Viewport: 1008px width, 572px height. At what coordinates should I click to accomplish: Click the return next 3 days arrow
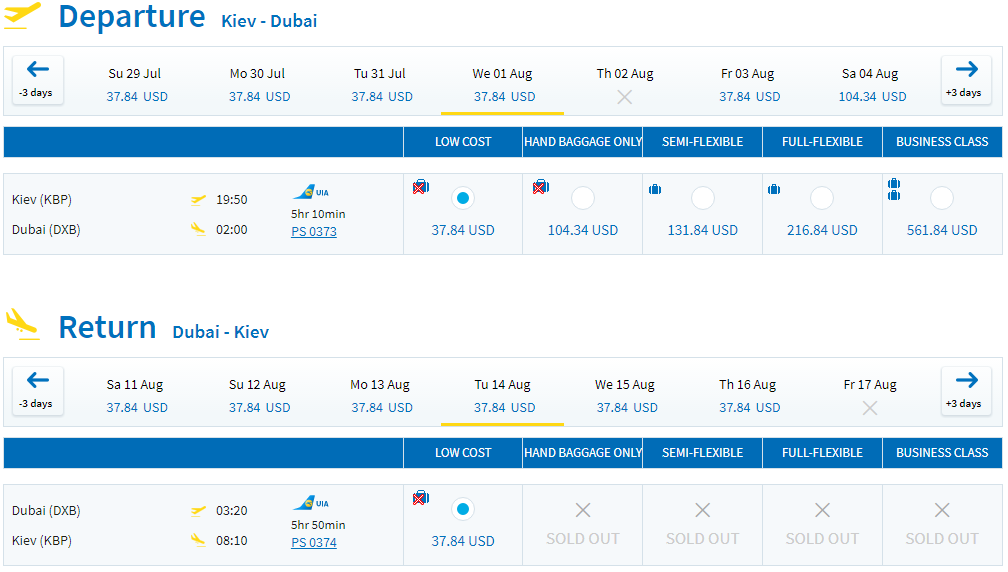[x=966, y=391]
